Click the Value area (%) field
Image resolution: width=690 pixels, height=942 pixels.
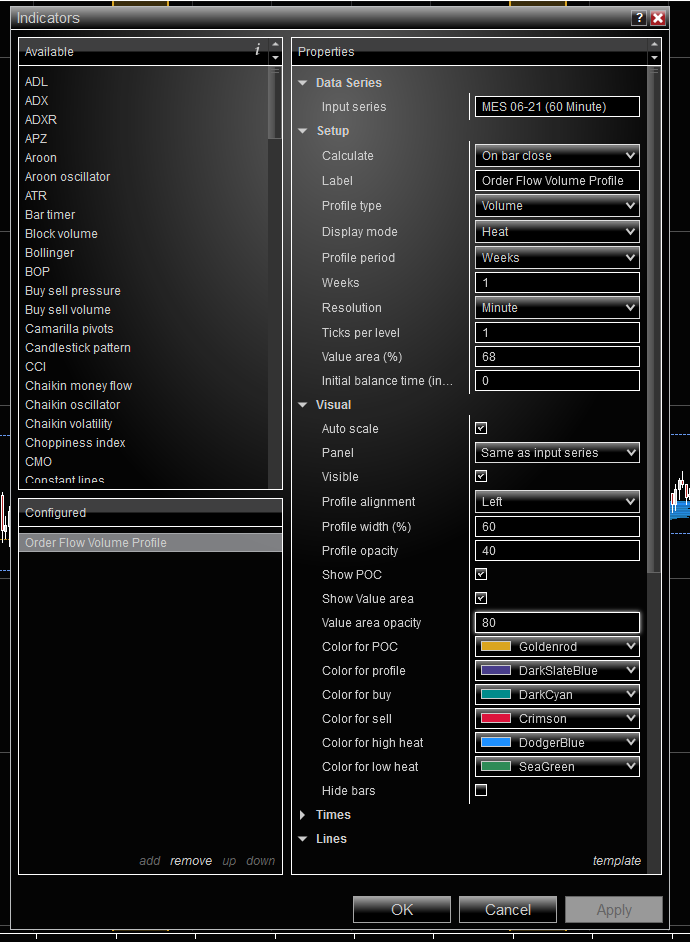(x=557, y=356)
